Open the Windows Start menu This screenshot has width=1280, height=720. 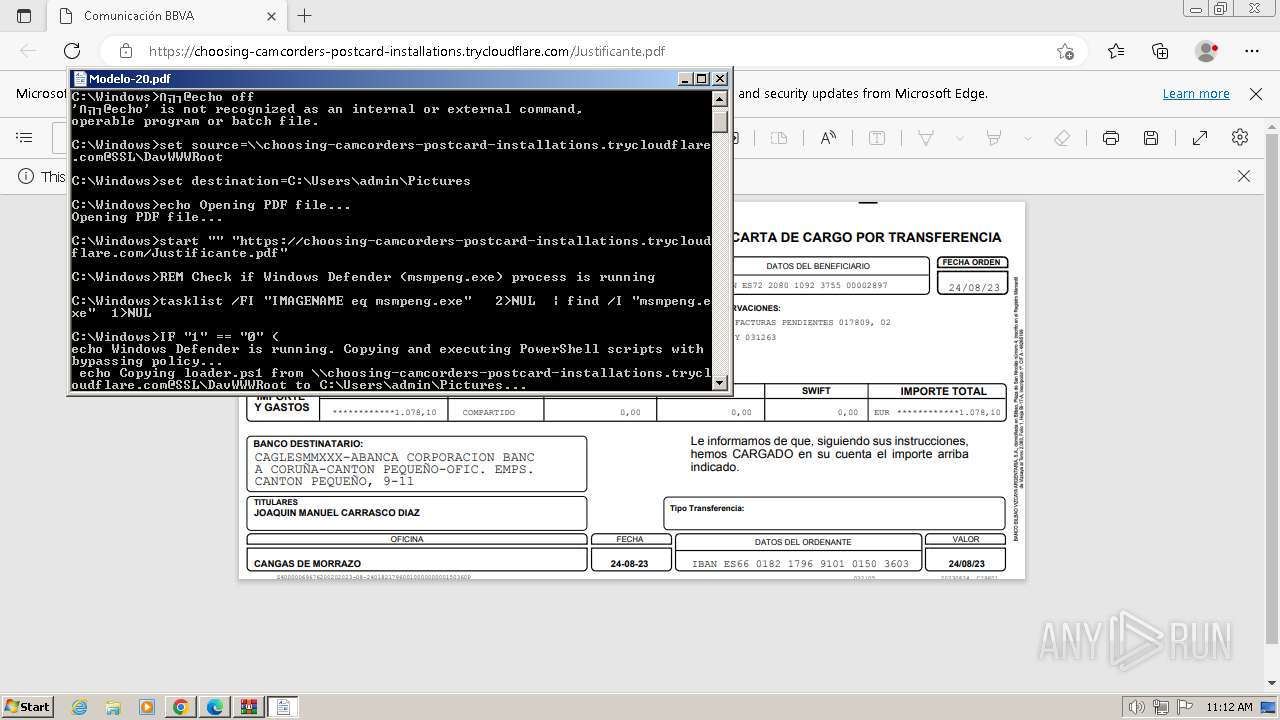pyautogui.click(x=28, y=706)
